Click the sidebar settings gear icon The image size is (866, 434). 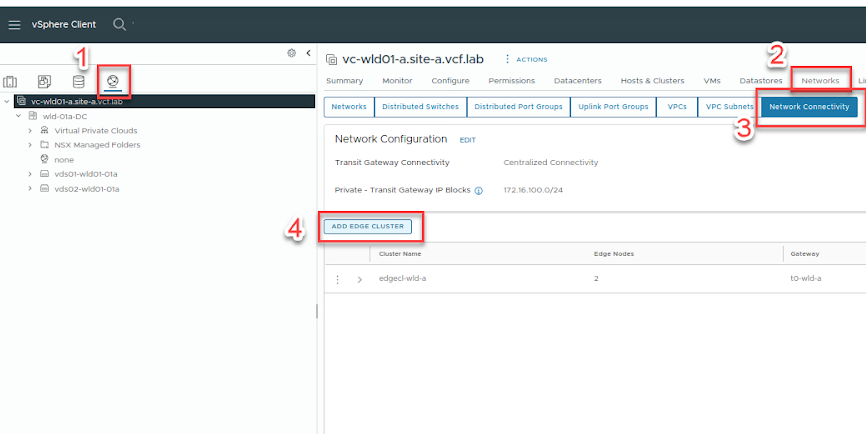coord(291,53)
